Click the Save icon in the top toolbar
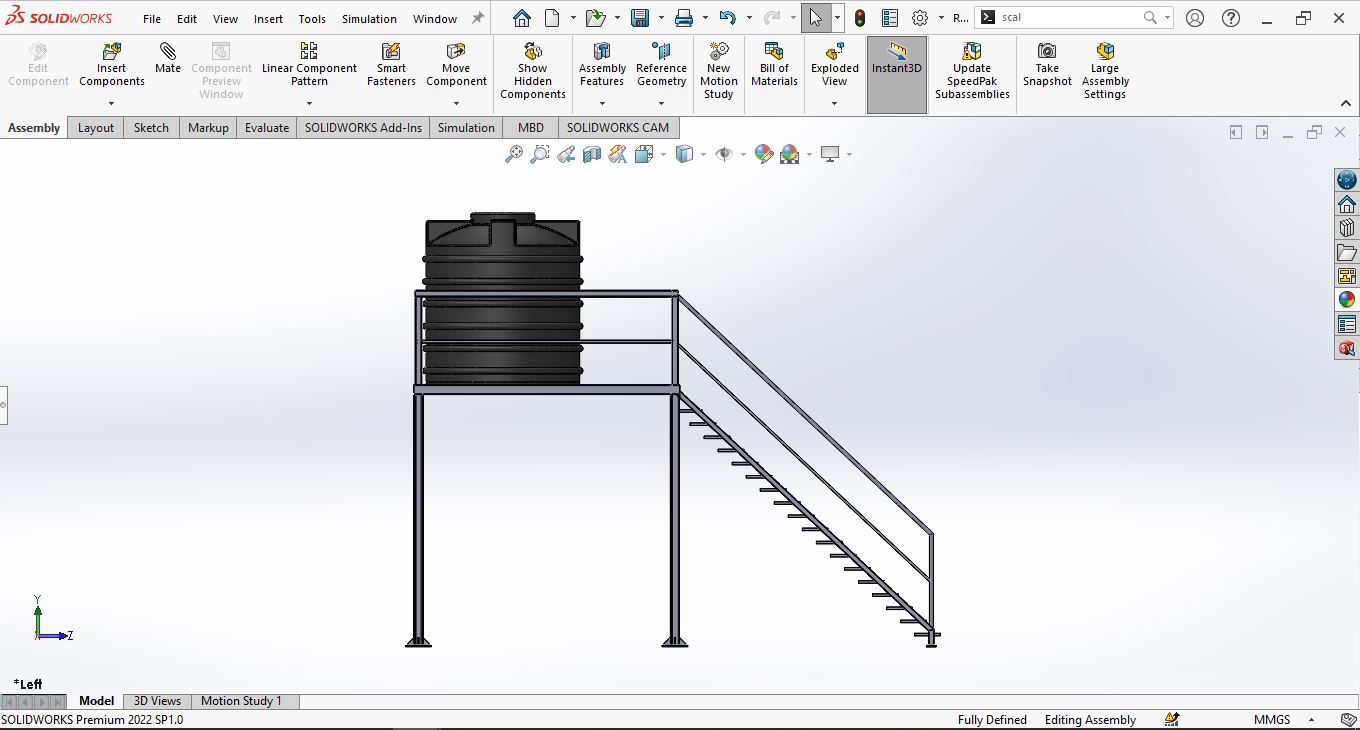This screenshot has width=1360, height=730. click(x=640, y=18)
